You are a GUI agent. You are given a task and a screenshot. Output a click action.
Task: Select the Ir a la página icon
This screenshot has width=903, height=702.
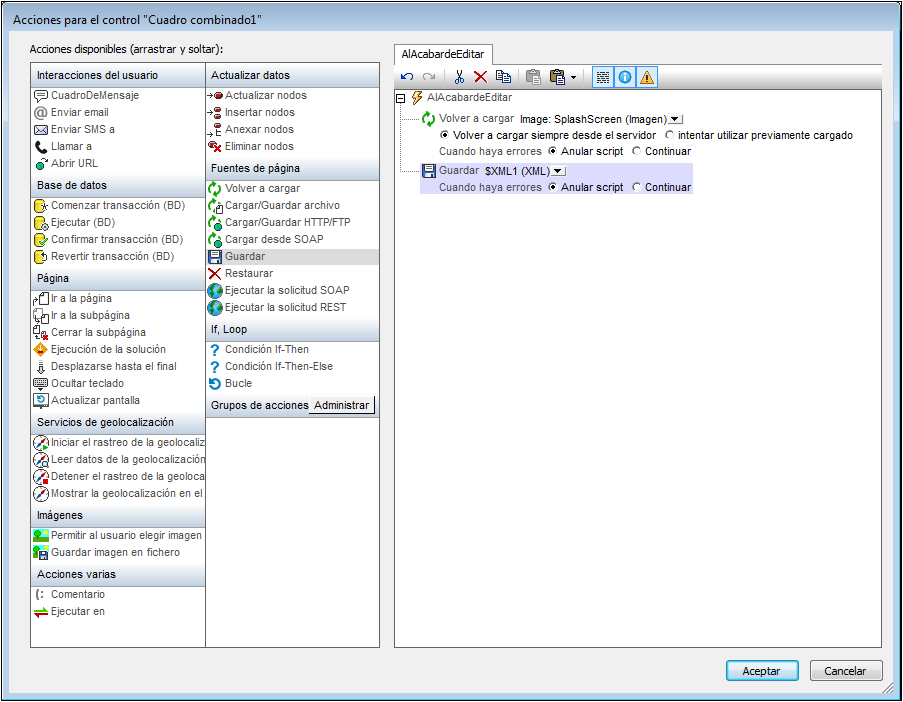click(41, 299)
